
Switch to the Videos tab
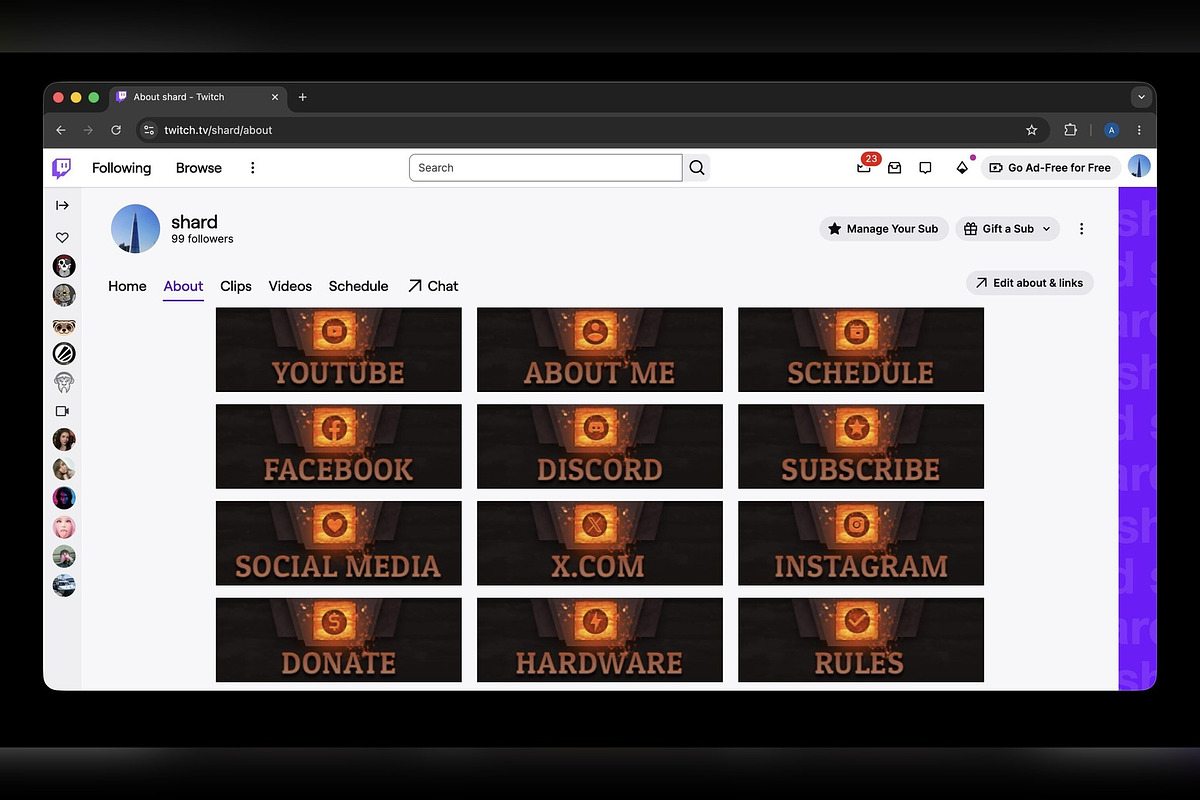pyautogui.click(x=290, y=286)
